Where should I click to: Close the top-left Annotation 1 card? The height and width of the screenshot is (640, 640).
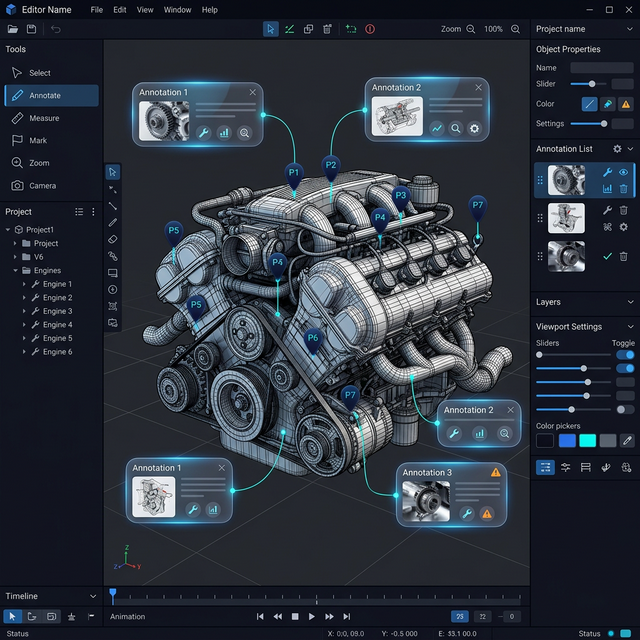click(x=252, y=92)
